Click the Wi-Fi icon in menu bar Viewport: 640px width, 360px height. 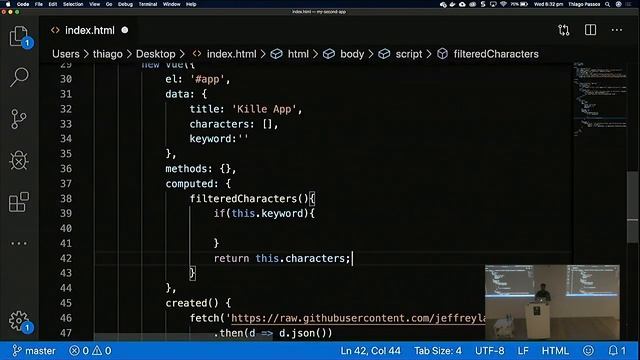click(x=503, y=4)
